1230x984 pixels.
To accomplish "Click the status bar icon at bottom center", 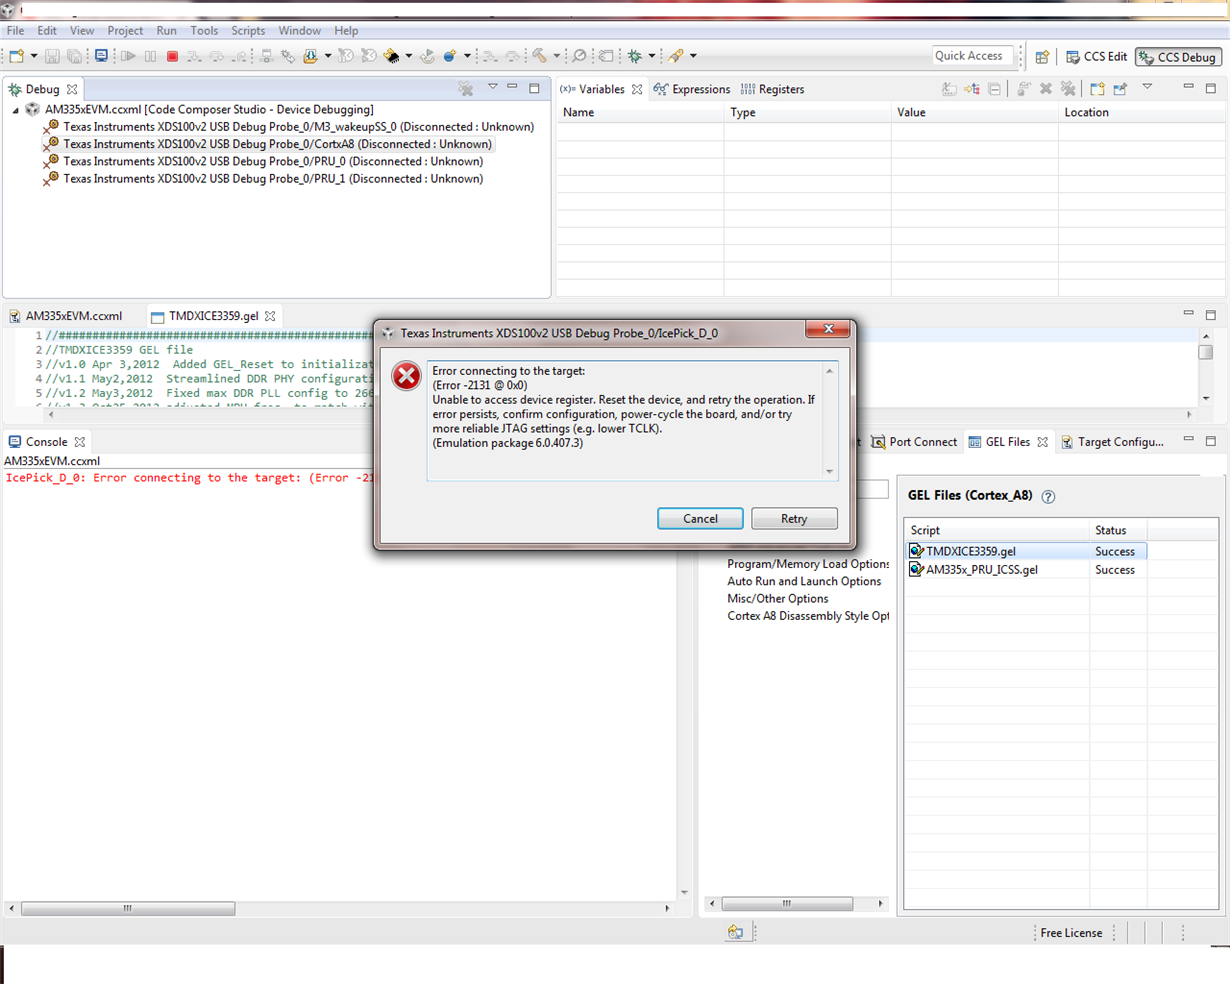I will point(736,932).
